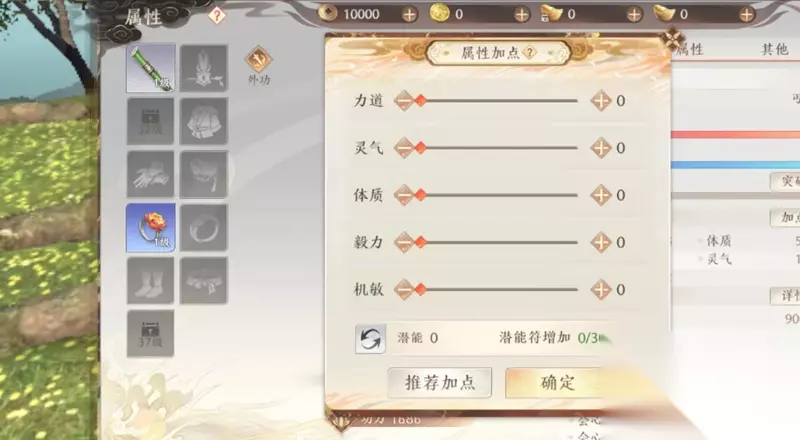Open the red flower ring equipment slot
The height and width of the screenshot is (440, 800).
coord(151,228)
